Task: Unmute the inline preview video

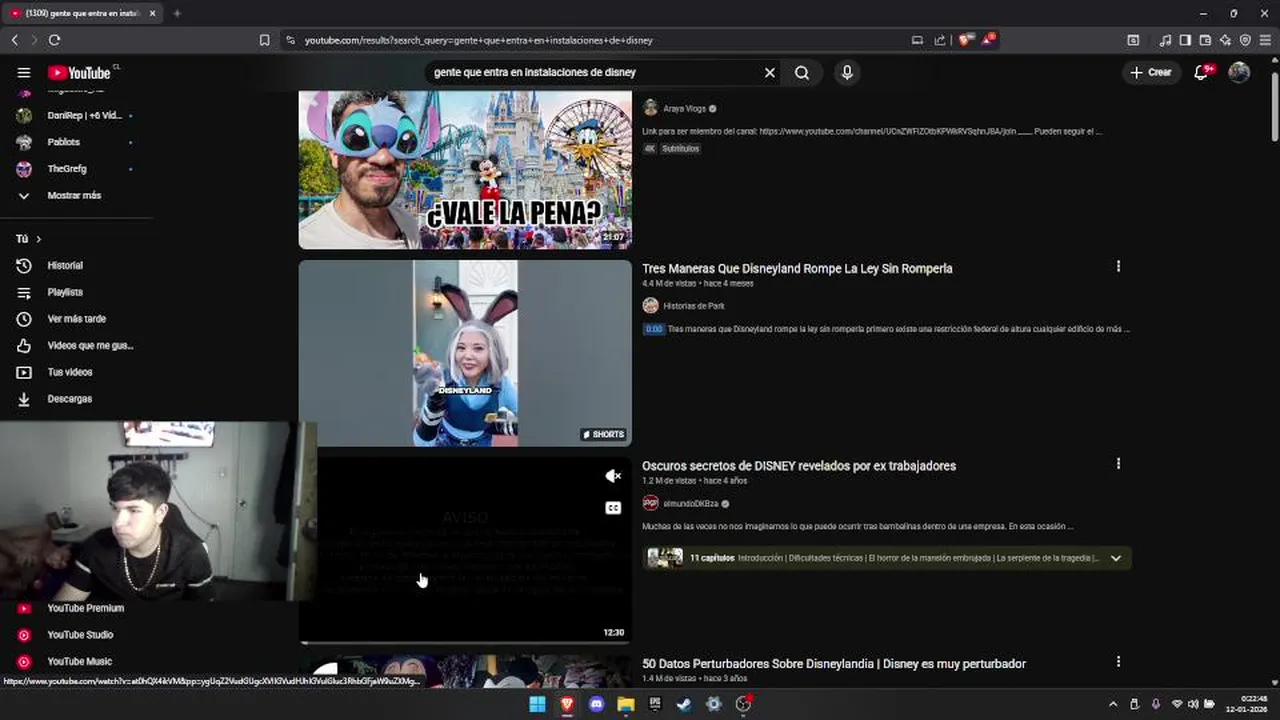Action: coord(613,476)
